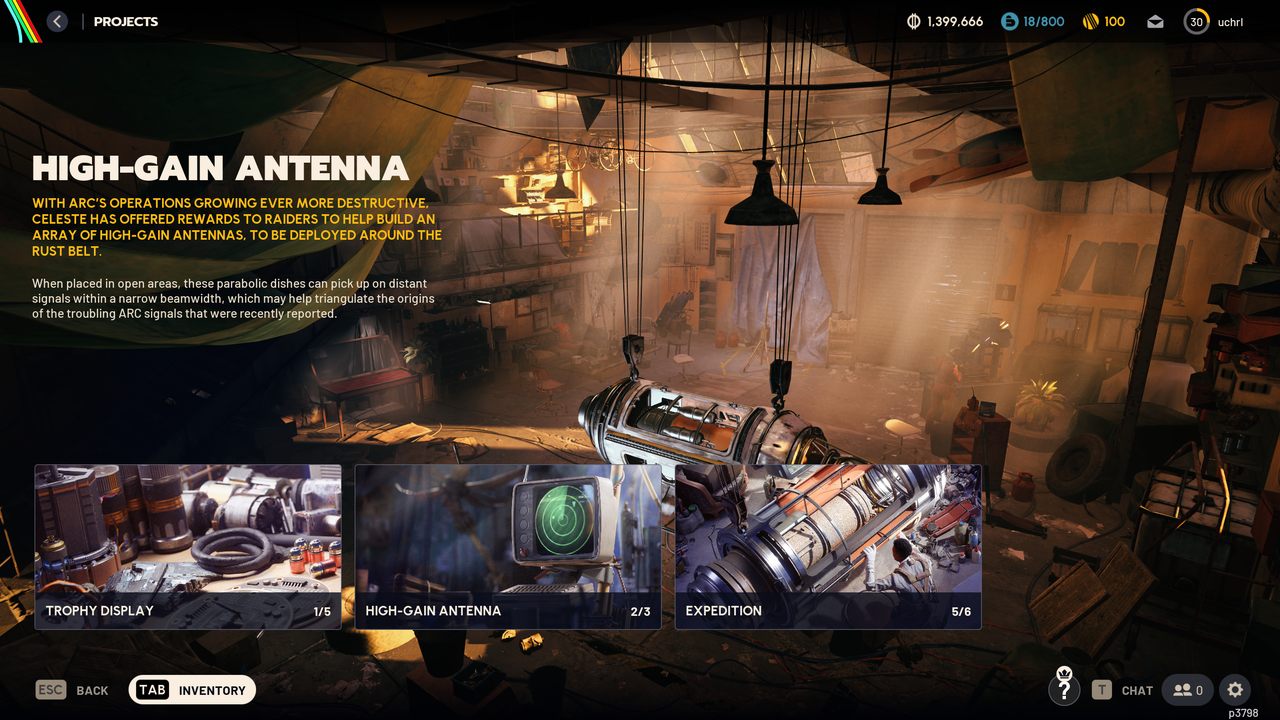The width and height of the screenshot is (1280, 720).
Task: Click the yellow striped currency icon
Action: [1091, 21]
